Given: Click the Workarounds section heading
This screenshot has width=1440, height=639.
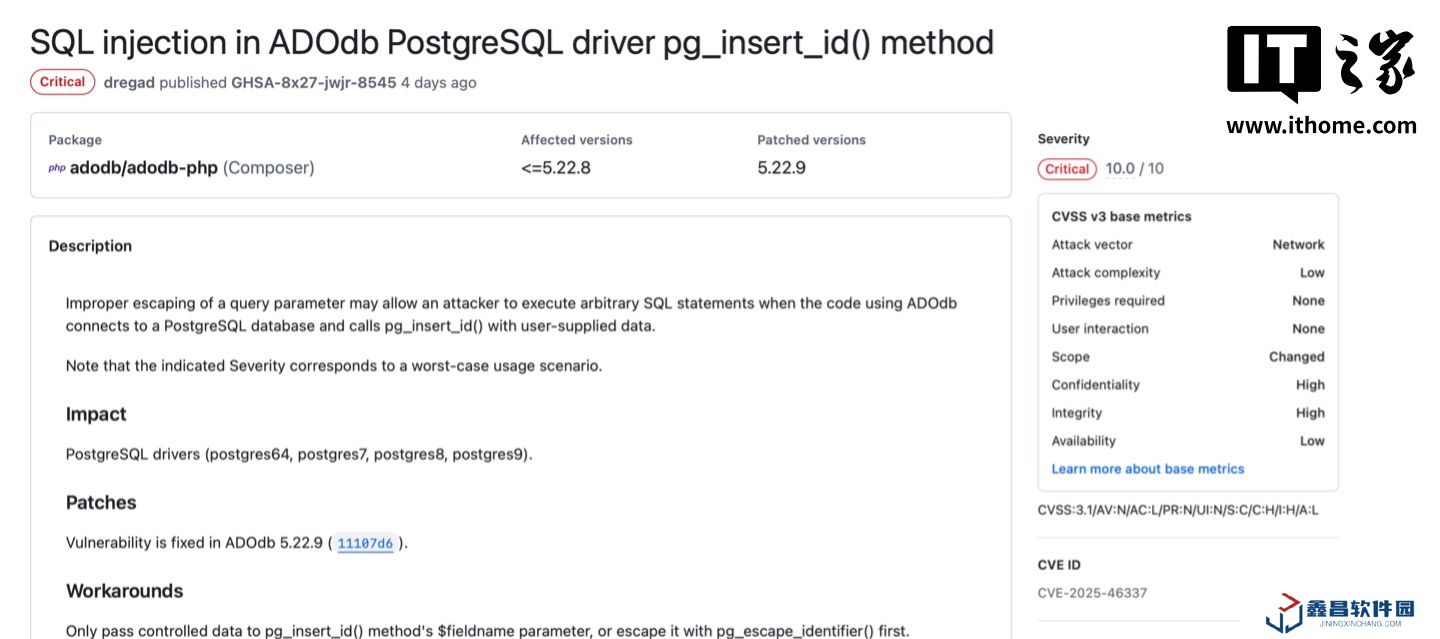Looking at the screenshot, I should pos(124,591).
